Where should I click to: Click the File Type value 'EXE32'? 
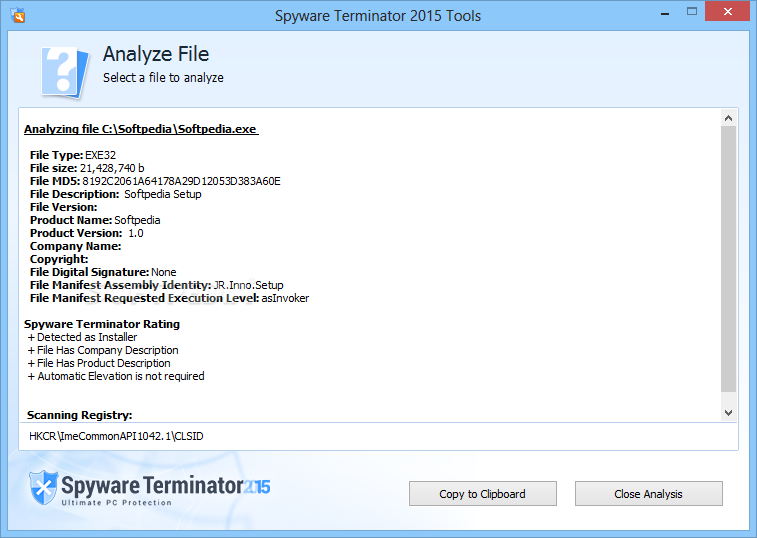tap(100, 155)
